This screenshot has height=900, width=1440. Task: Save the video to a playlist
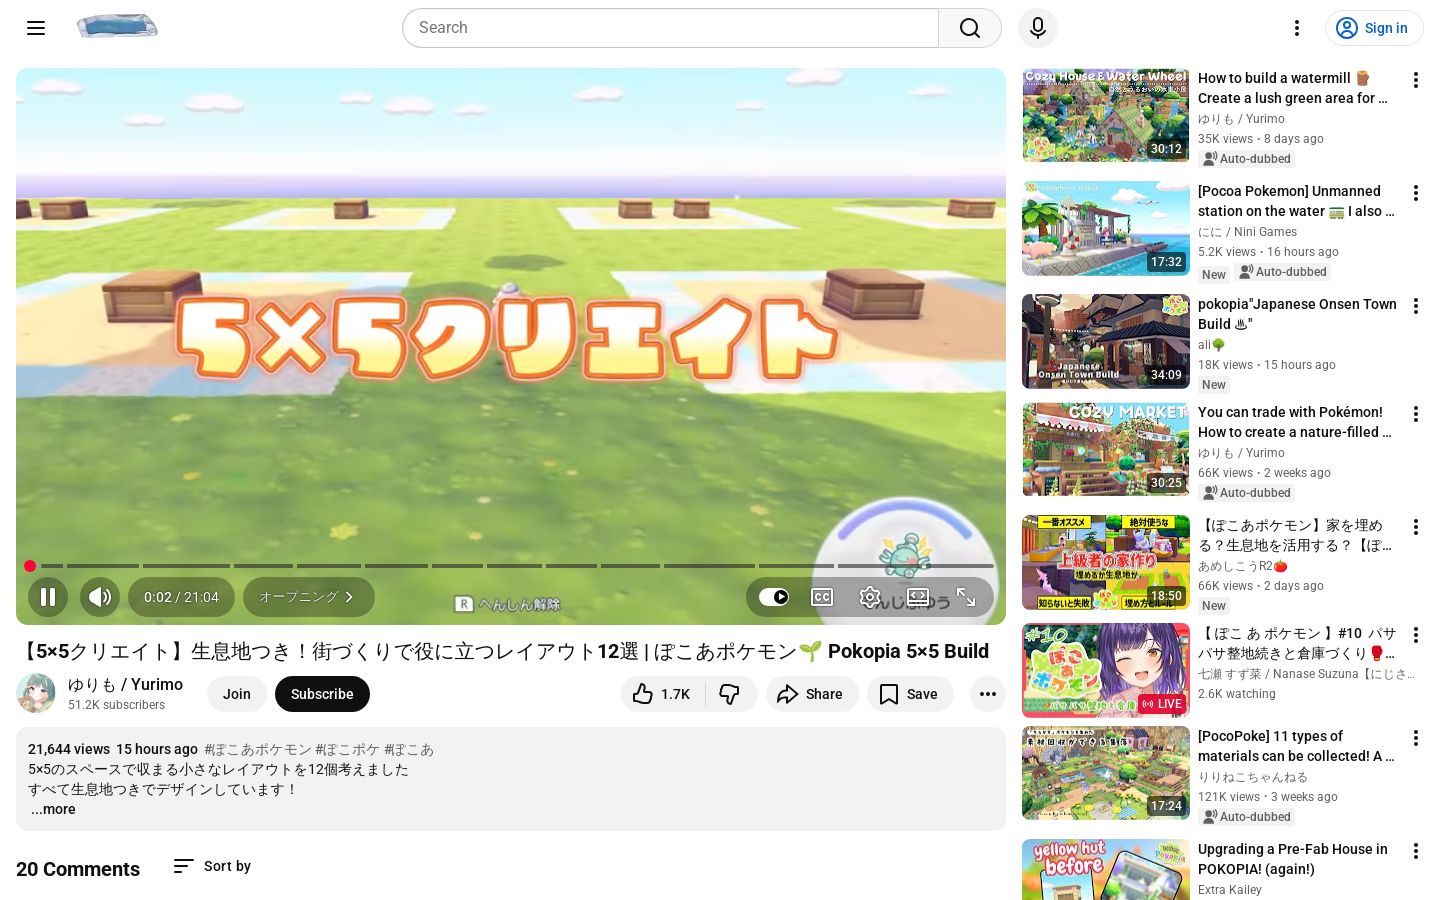point(910,694)
